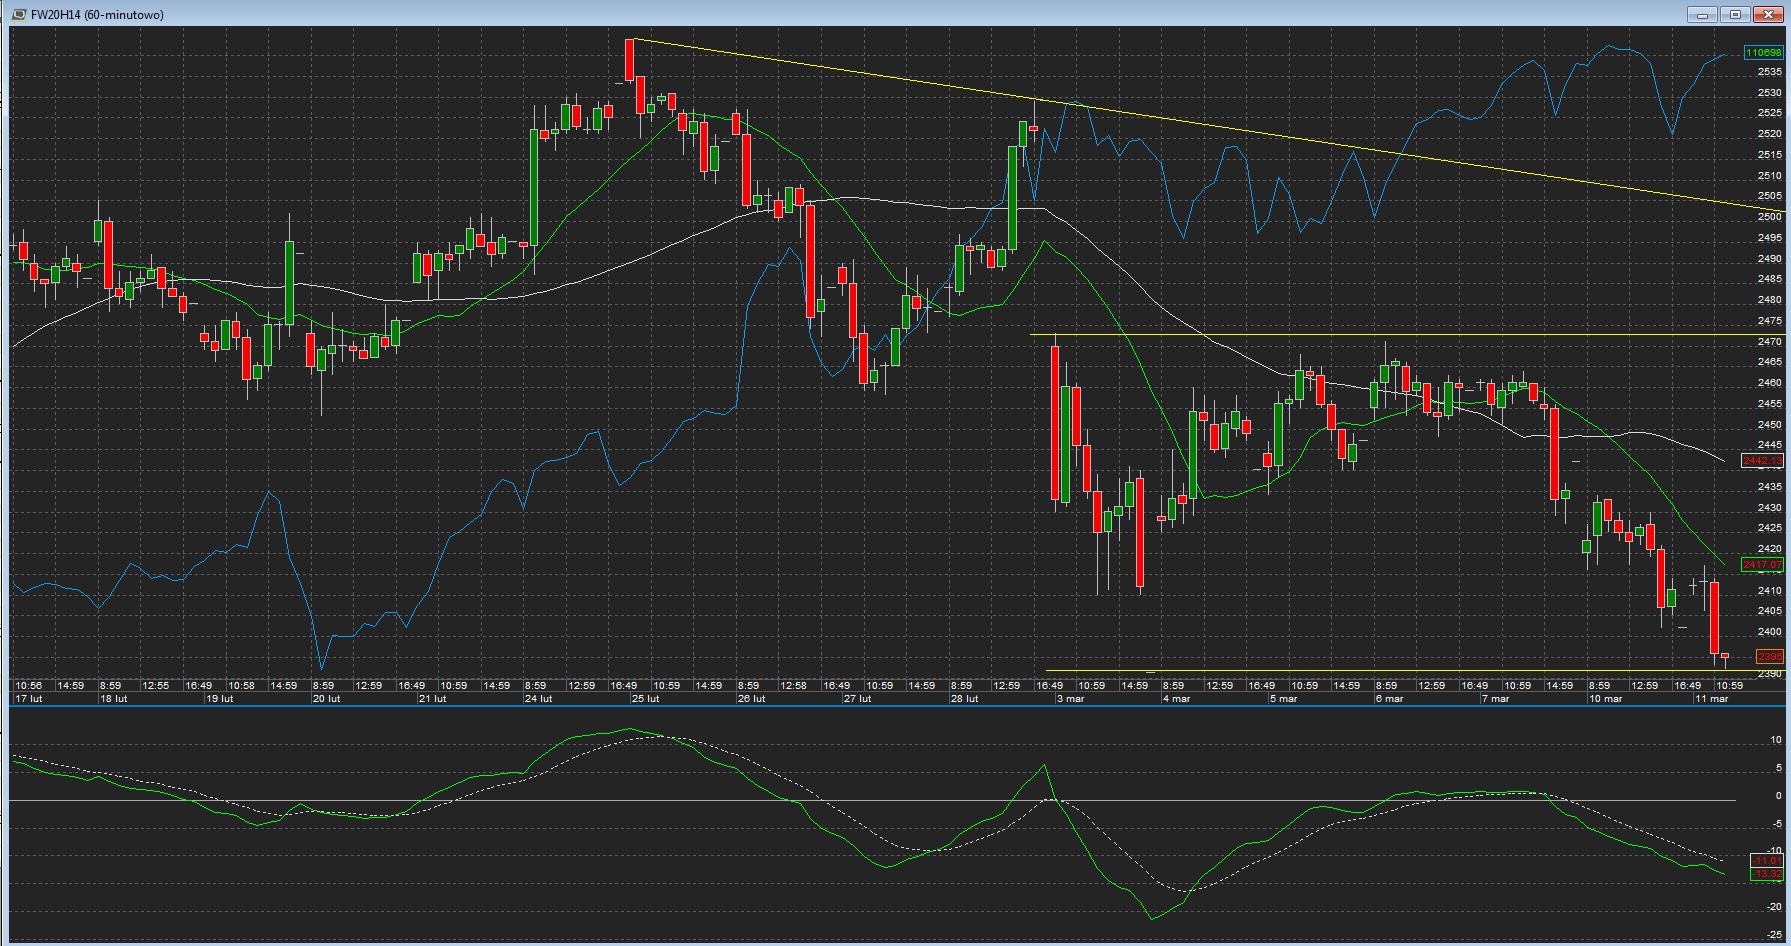Click the 2450 price axis label

click(1769, 425)
